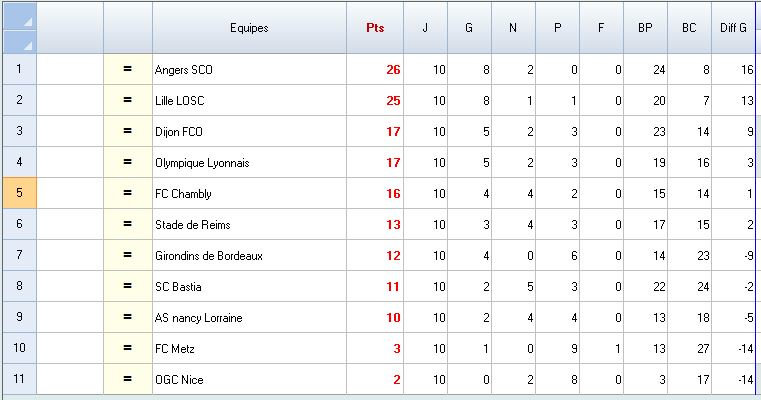Click AS nancy Lorraine's goal difference cell
Viewport: 761px width, 400px height.
click(x=734, y=318)
